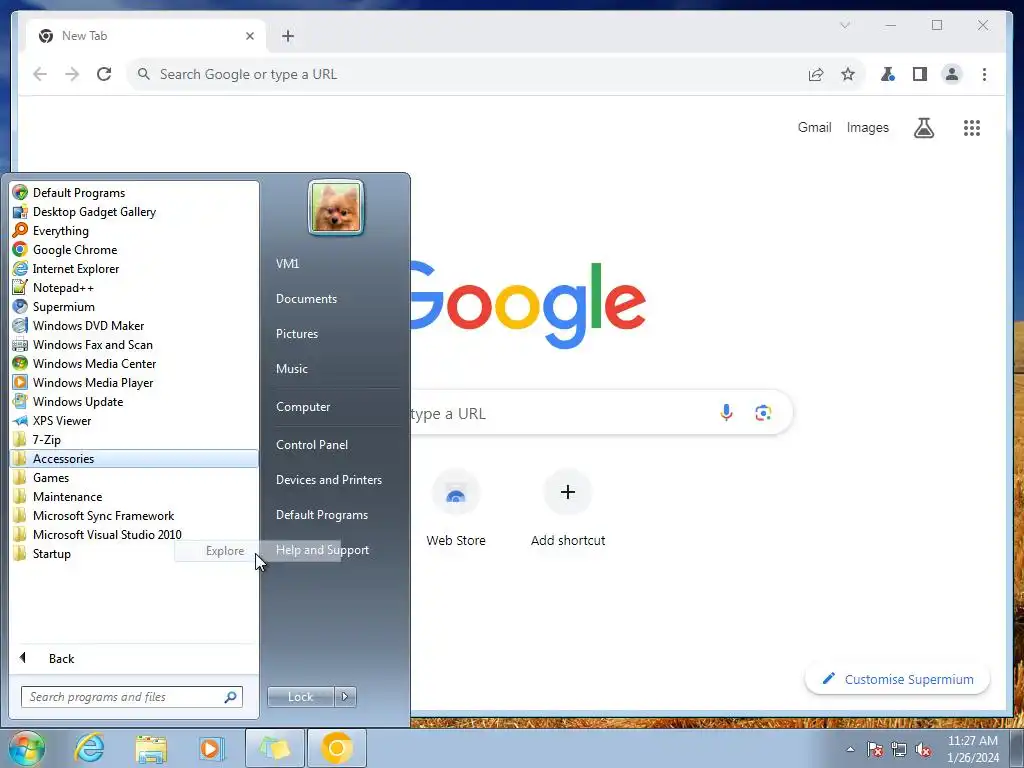Click the Lock button

point(300,697)
